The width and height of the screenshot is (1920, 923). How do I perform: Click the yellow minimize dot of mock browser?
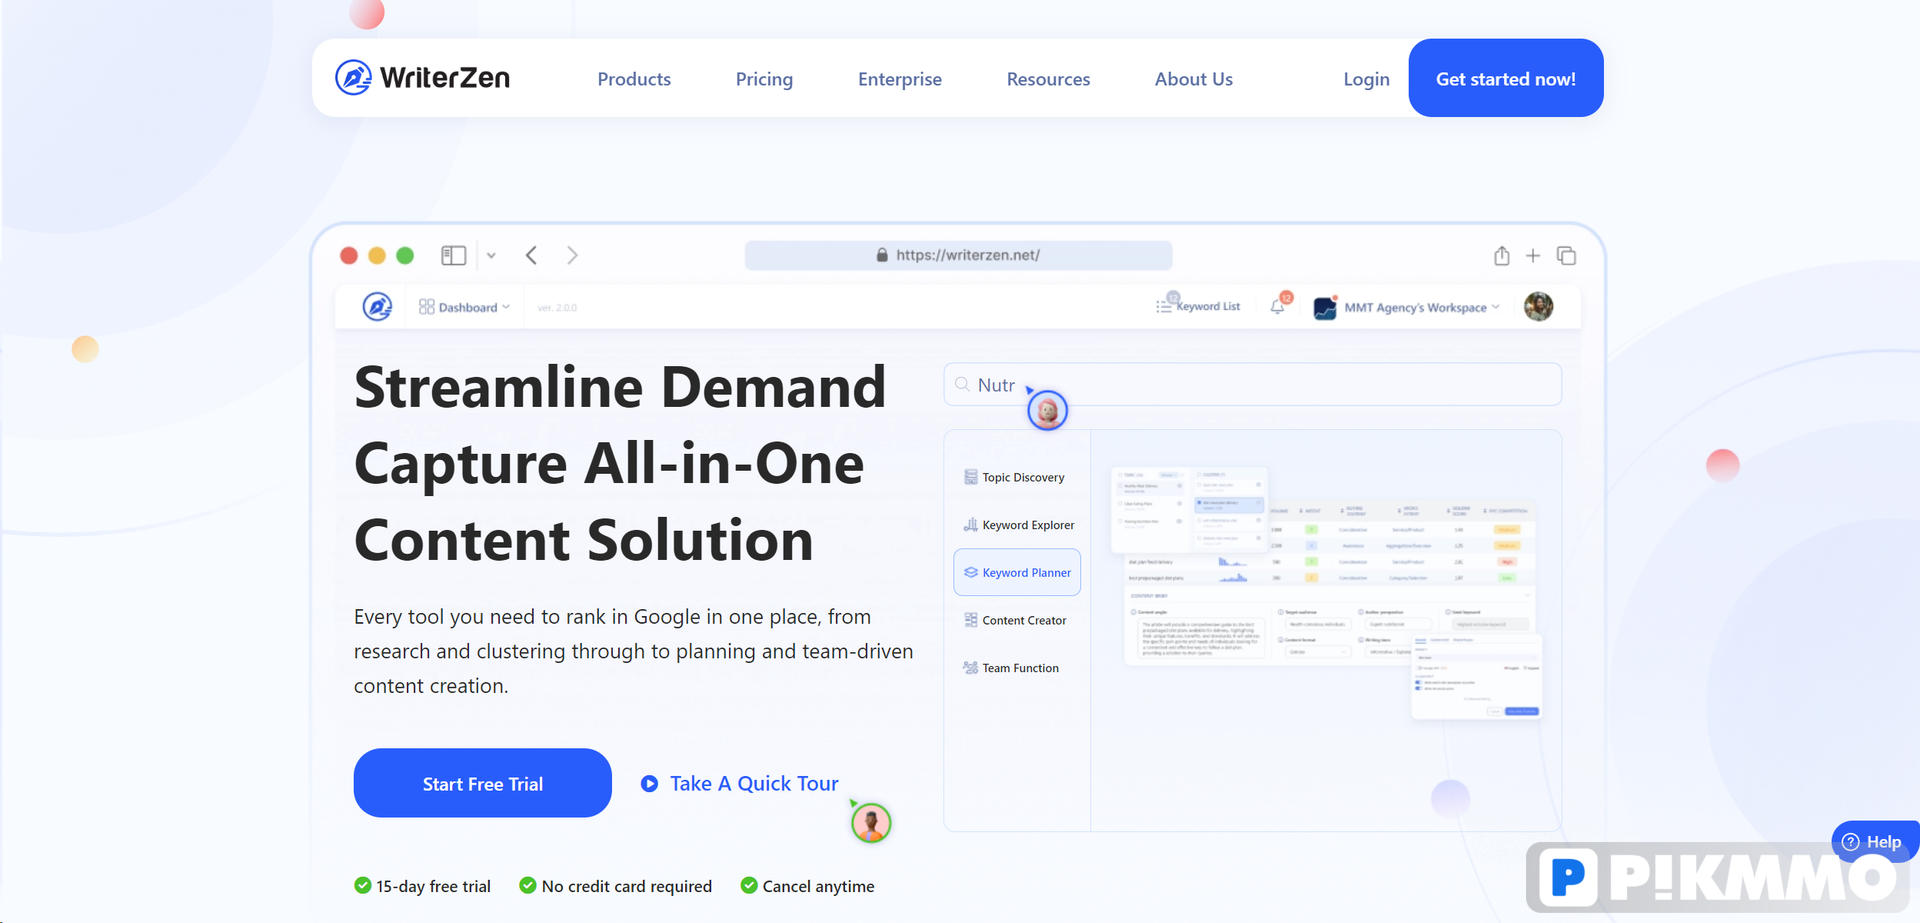point(377,255)
